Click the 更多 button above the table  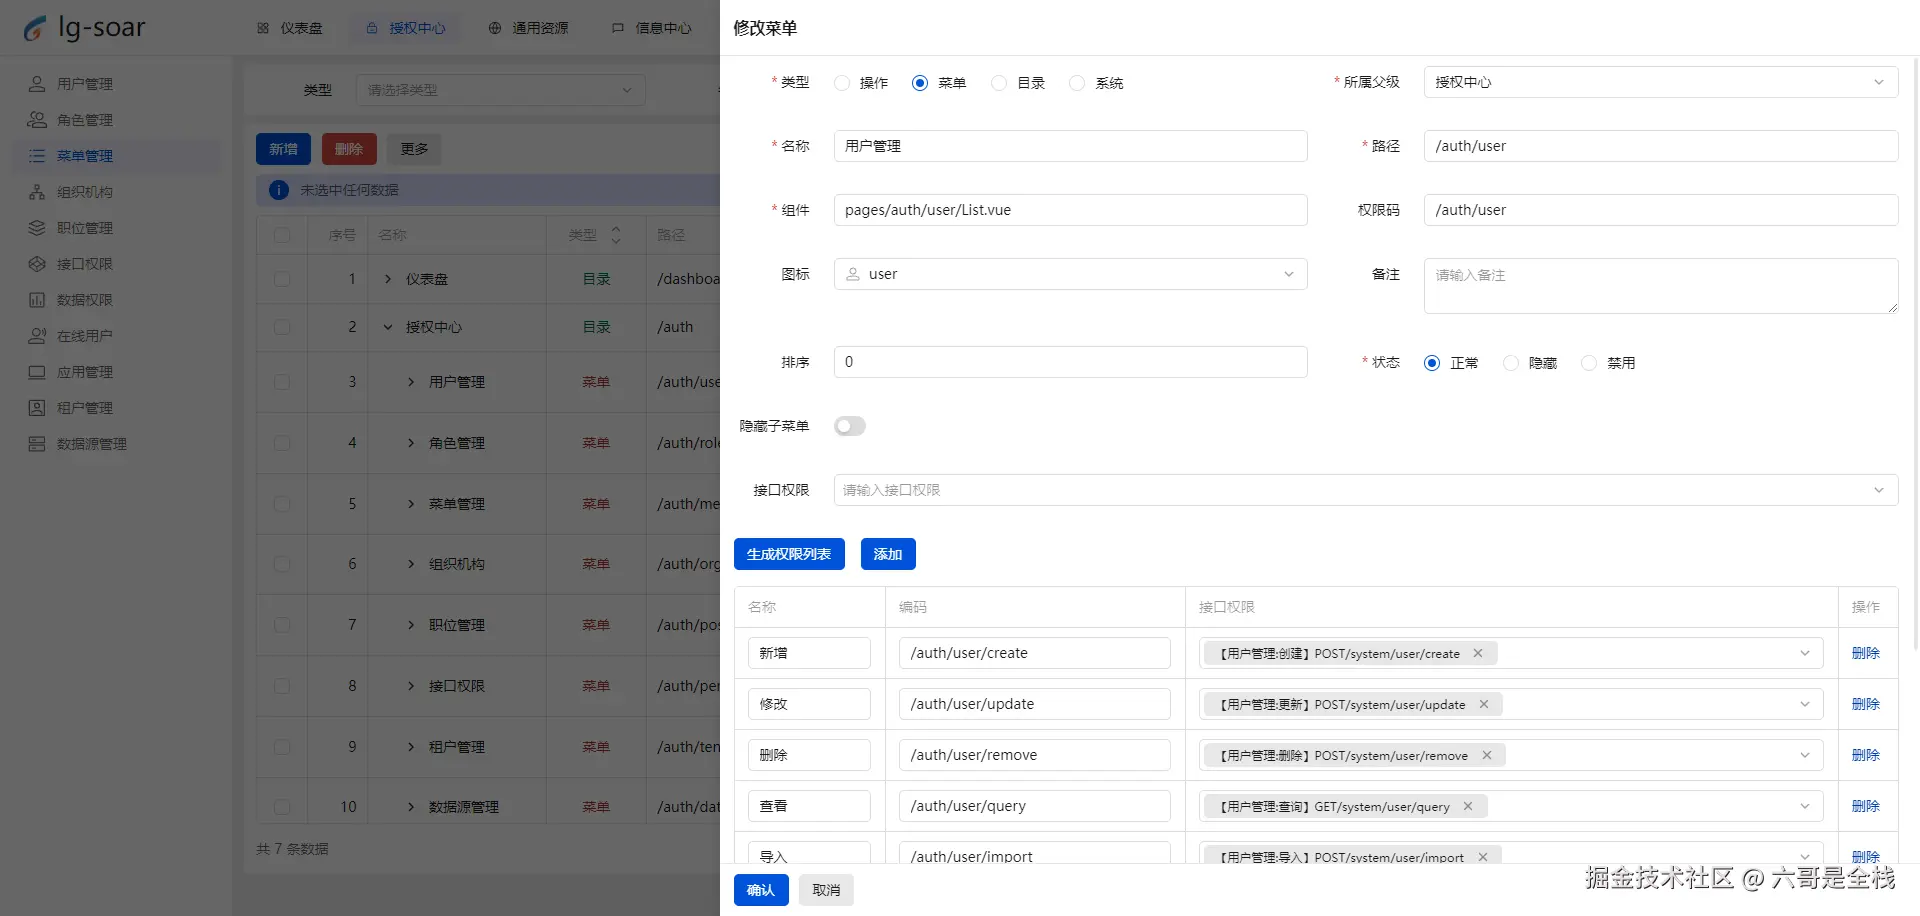[x=415, y=149]
